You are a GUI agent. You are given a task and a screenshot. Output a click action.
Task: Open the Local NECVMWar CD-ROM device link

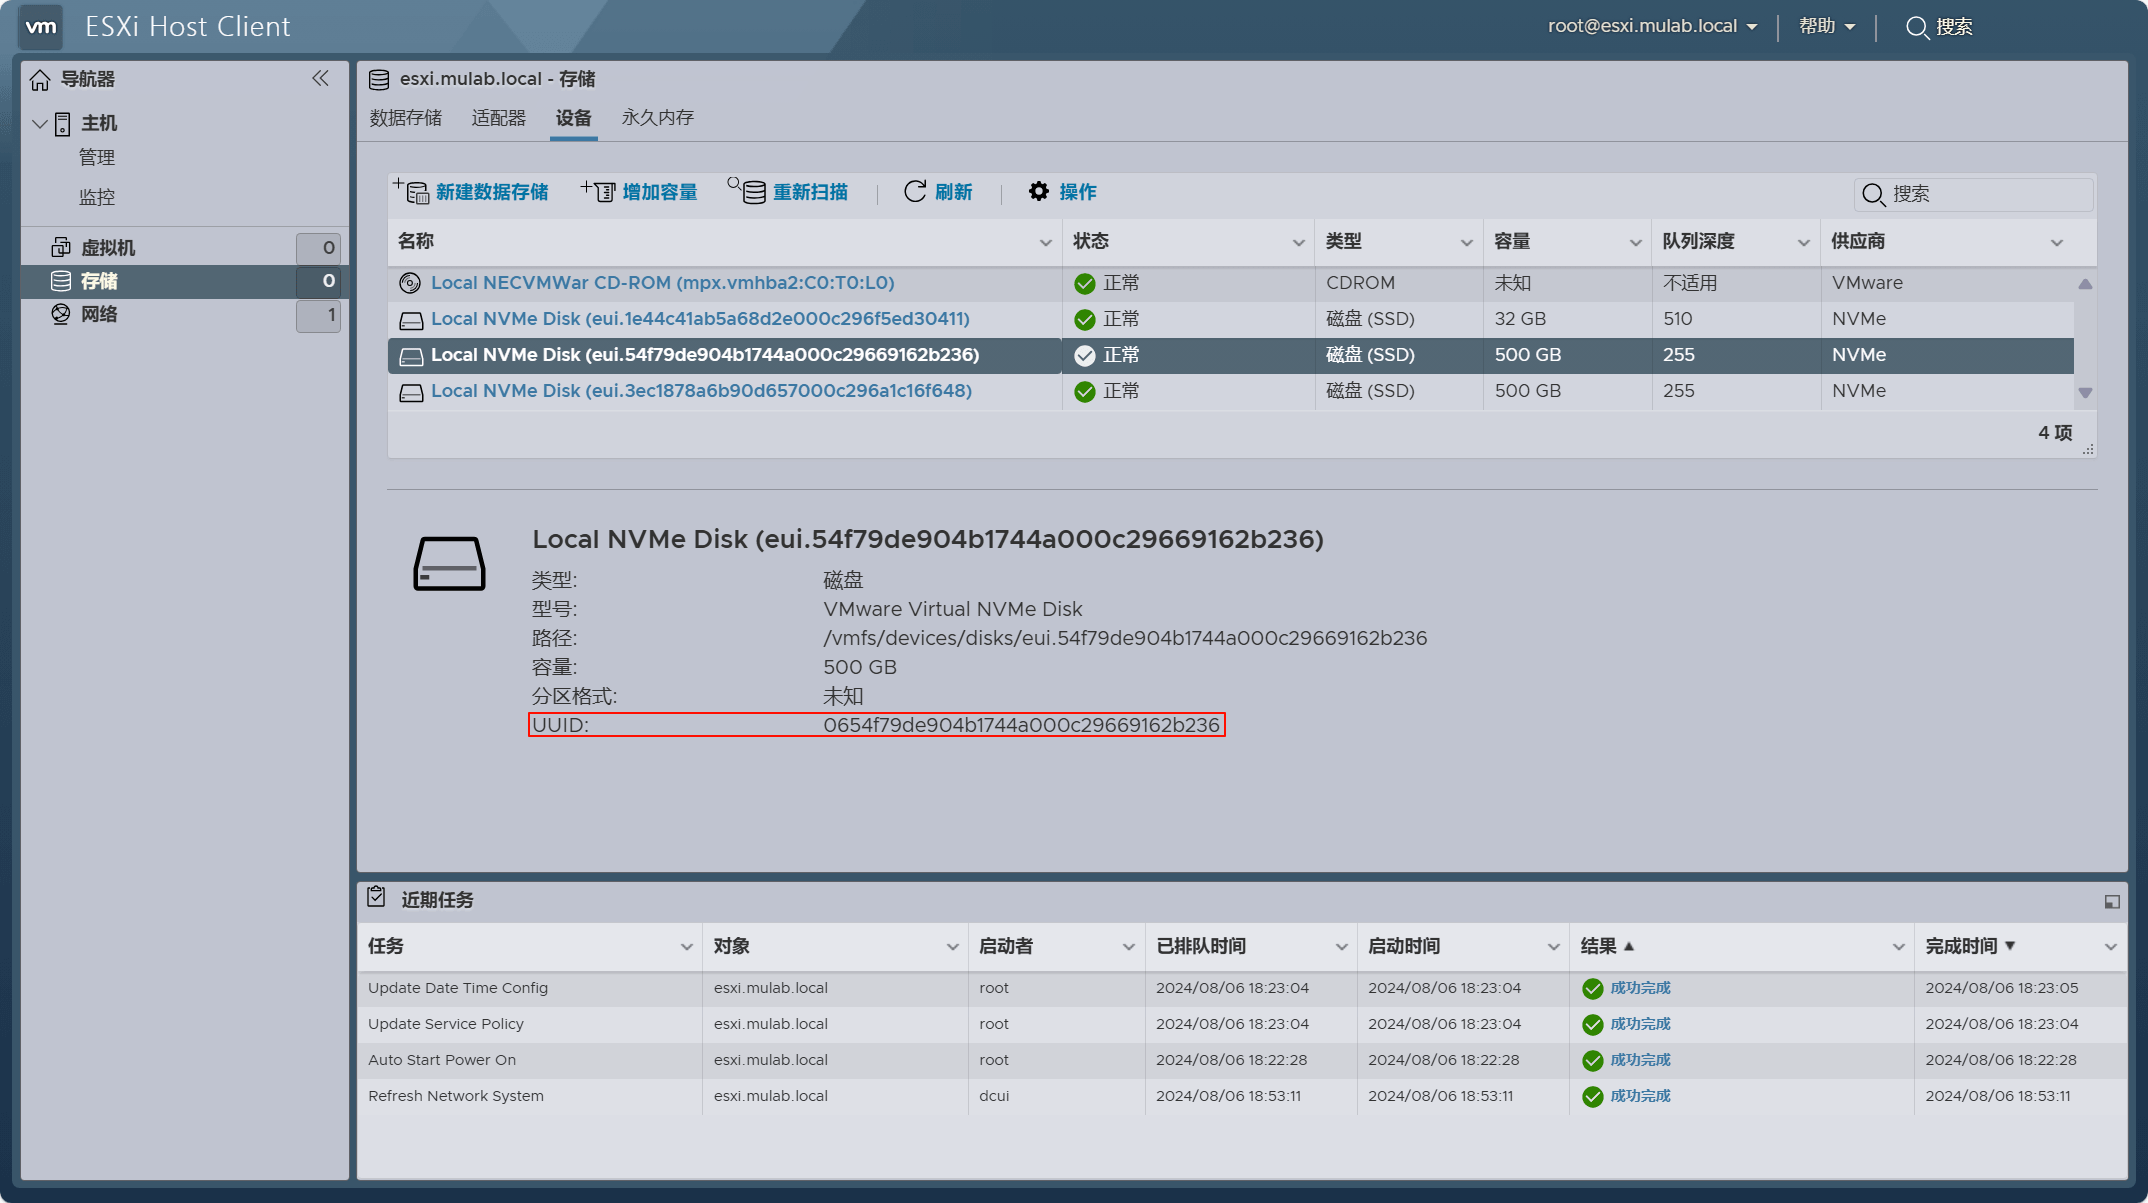[x=663, y=283]
